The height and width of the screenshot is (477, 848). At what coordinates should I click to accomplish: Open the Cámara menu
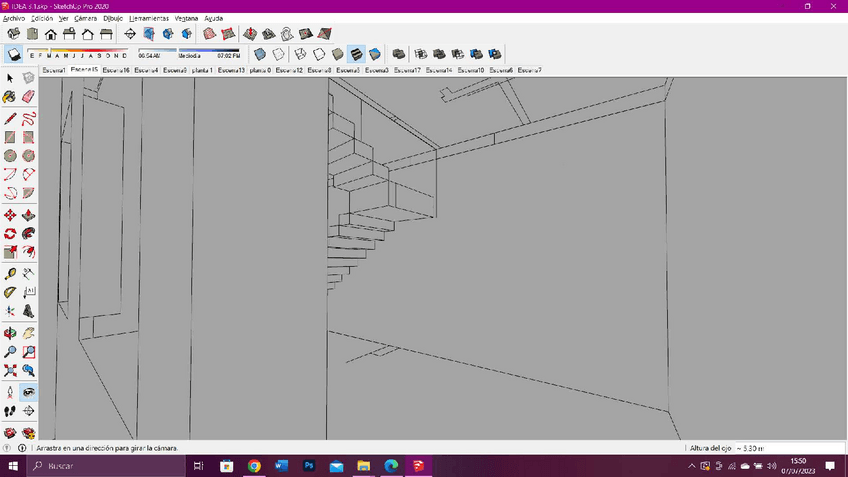[85, 18]
